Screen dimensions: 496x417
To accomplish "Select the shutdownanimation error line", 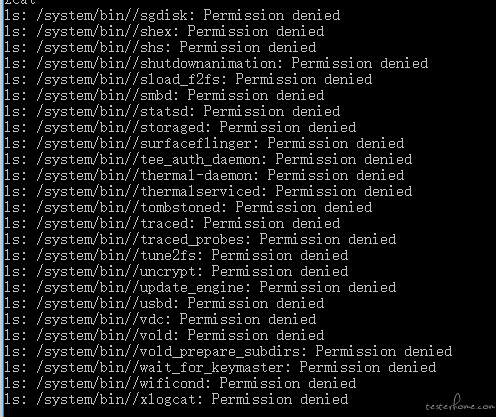I will tap(216, 64).
